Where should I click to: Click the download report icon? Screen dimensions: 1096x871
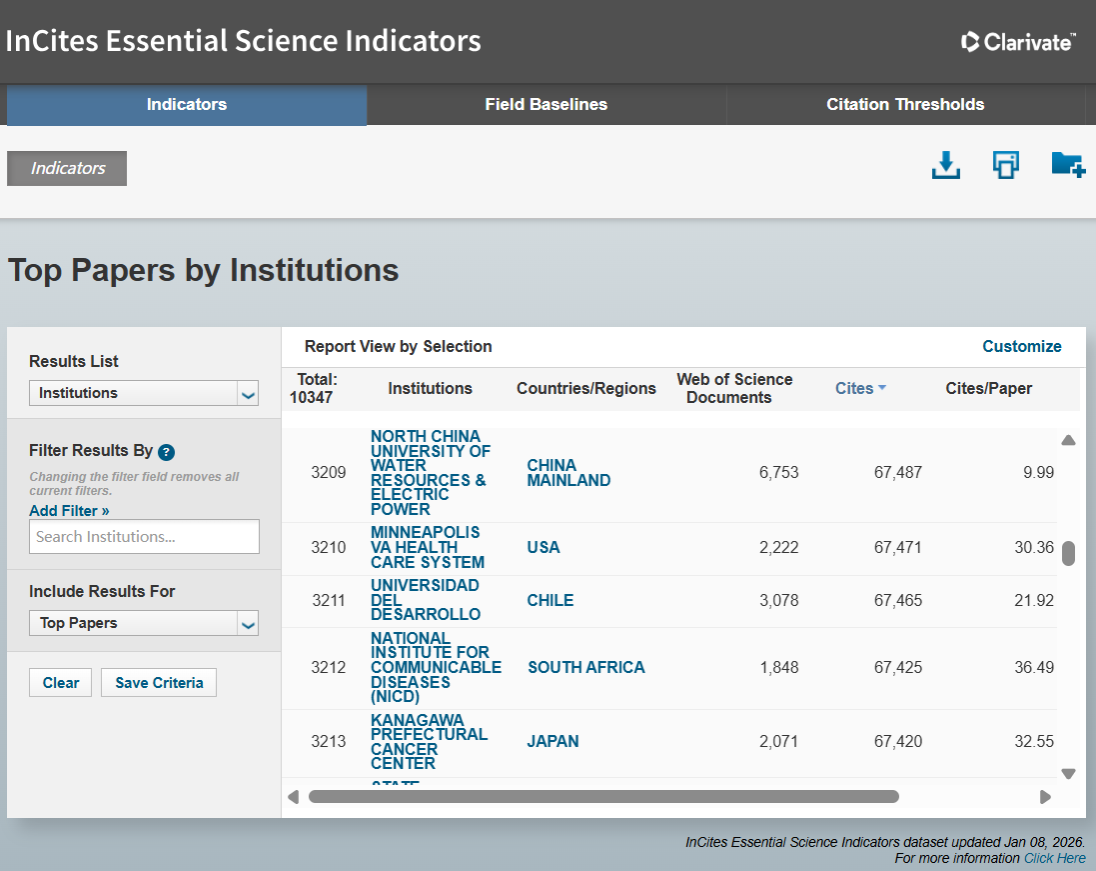point(945,166)
